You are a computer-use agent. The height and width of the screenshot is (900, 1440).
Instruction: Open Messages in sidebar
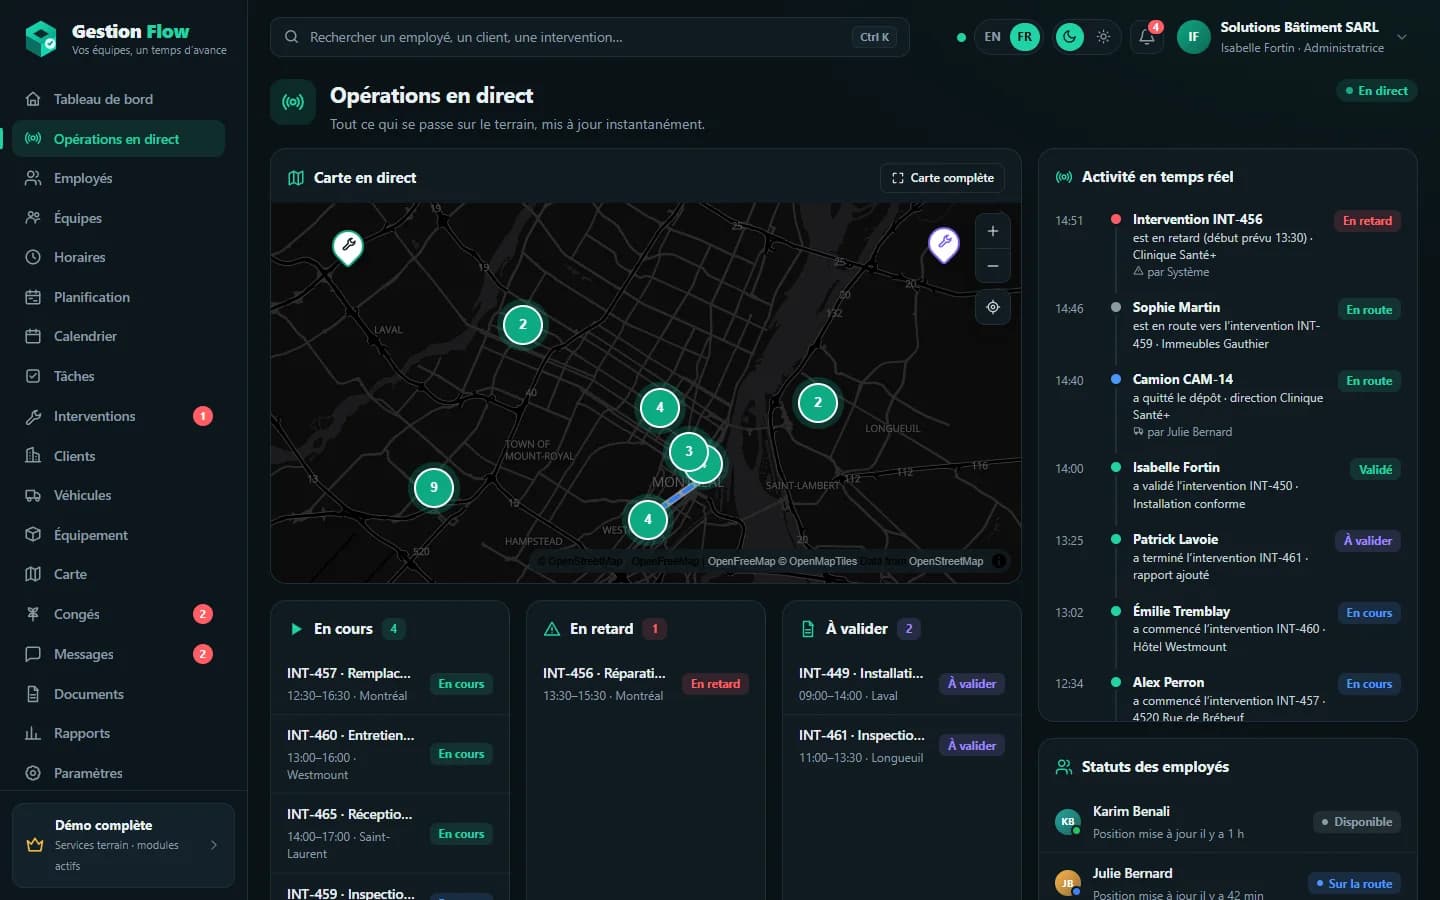click(x=118, y=654)
